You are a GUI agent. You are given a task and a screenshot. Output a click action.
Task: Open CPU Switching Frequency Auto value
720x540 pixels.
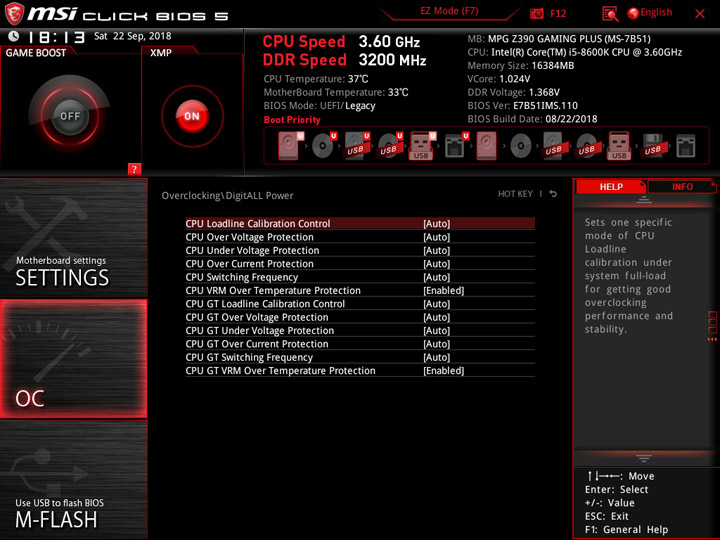pos(436,277)
